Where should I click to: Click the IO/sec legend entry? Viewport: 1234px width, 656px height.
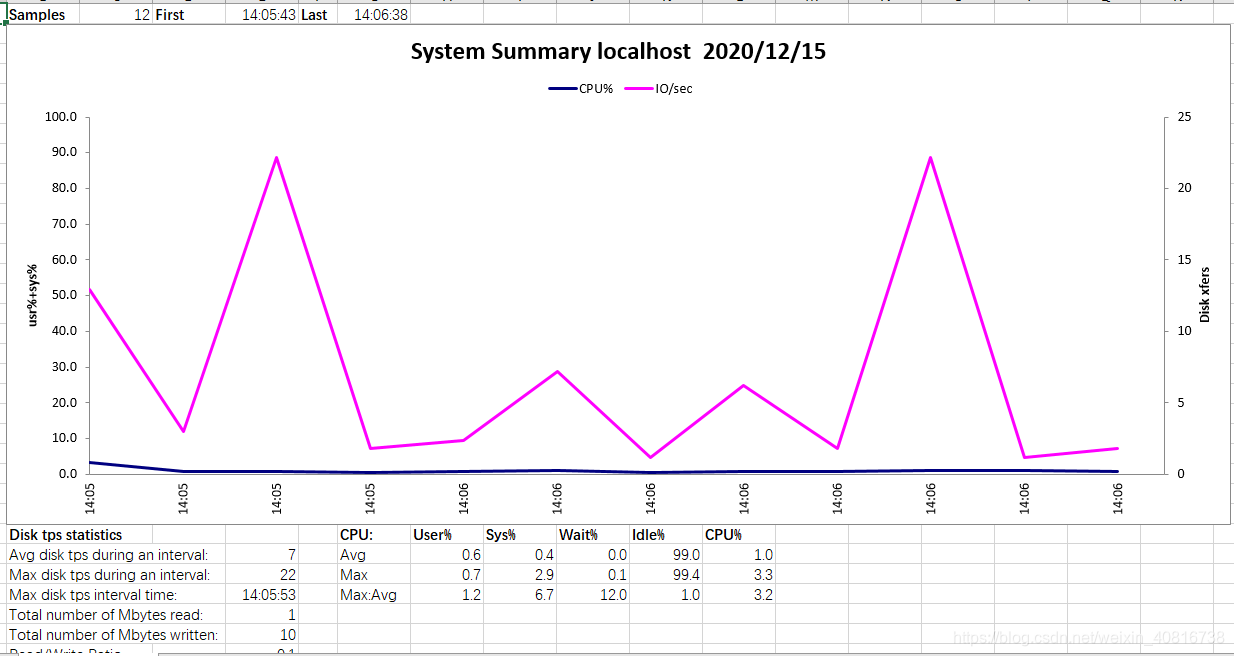pyautogui.click(x=659, y=89)
